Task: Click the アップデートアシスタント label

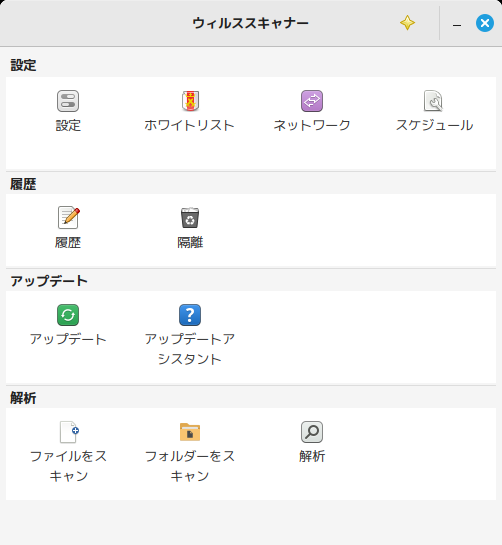Action: coord(190,349)
